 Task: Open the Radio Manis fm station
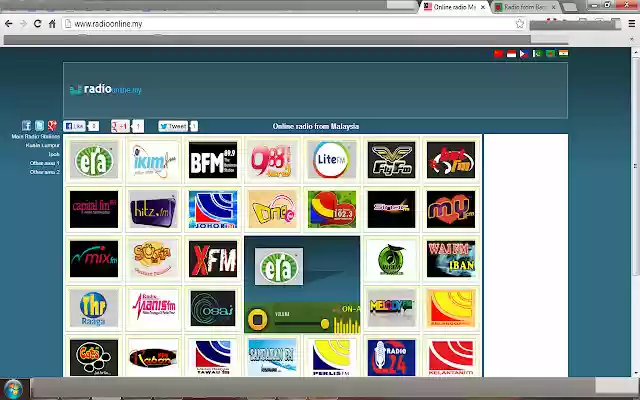tap(153, 308)
